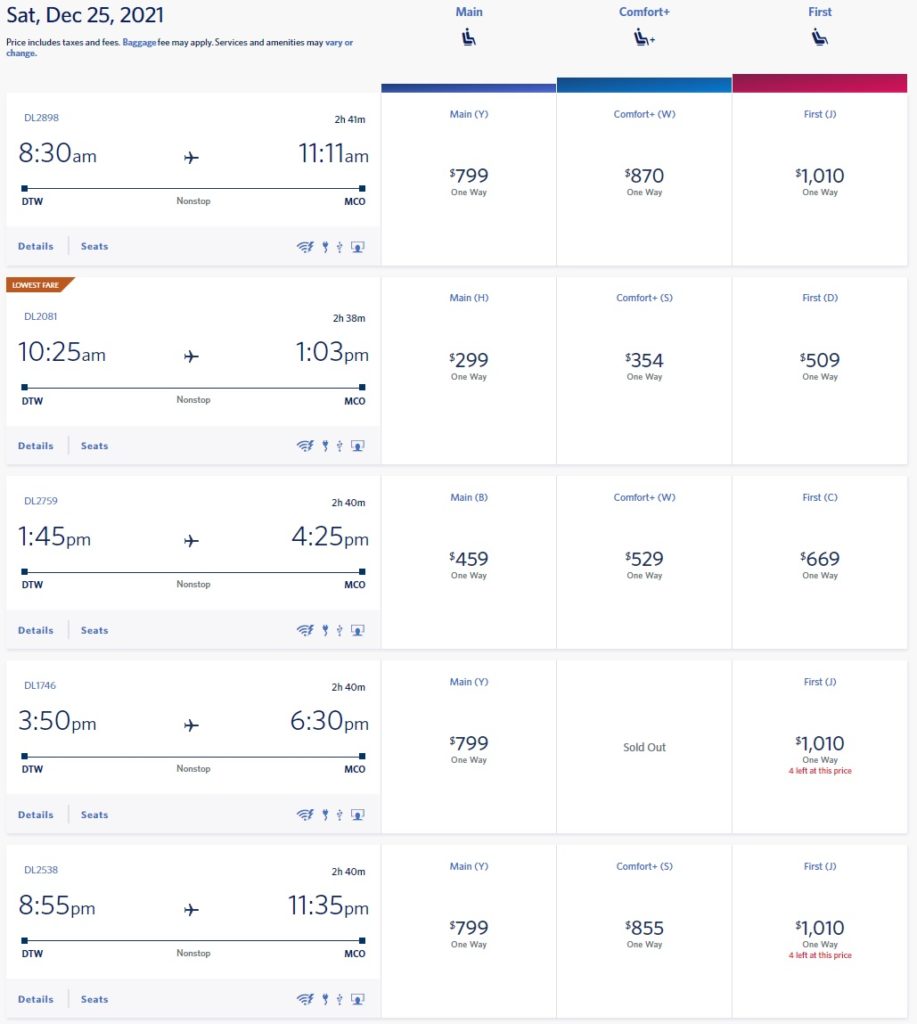Click power outlet icon on flight DL2081
Viewport: 917px width, 1024px height.
(325, 446)
